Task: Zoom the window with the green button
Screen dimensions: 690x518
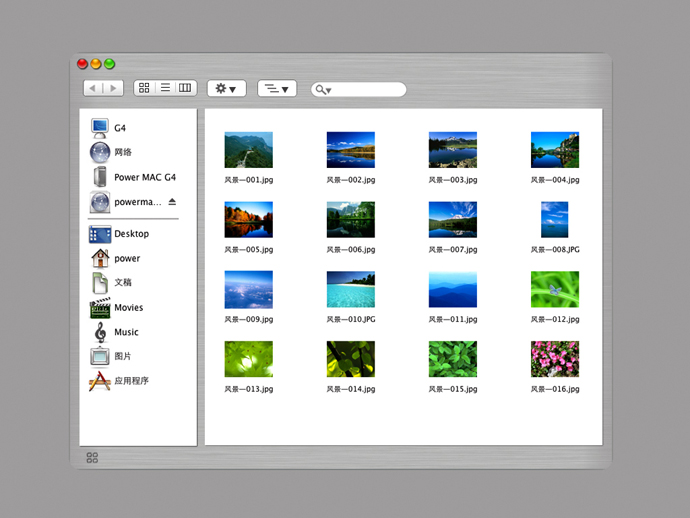Action: (110, 64)
